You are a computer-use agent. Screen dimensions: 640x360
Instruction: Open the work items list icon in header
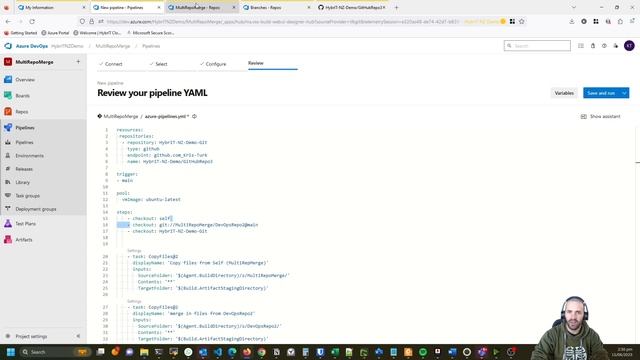coord(580,46)
